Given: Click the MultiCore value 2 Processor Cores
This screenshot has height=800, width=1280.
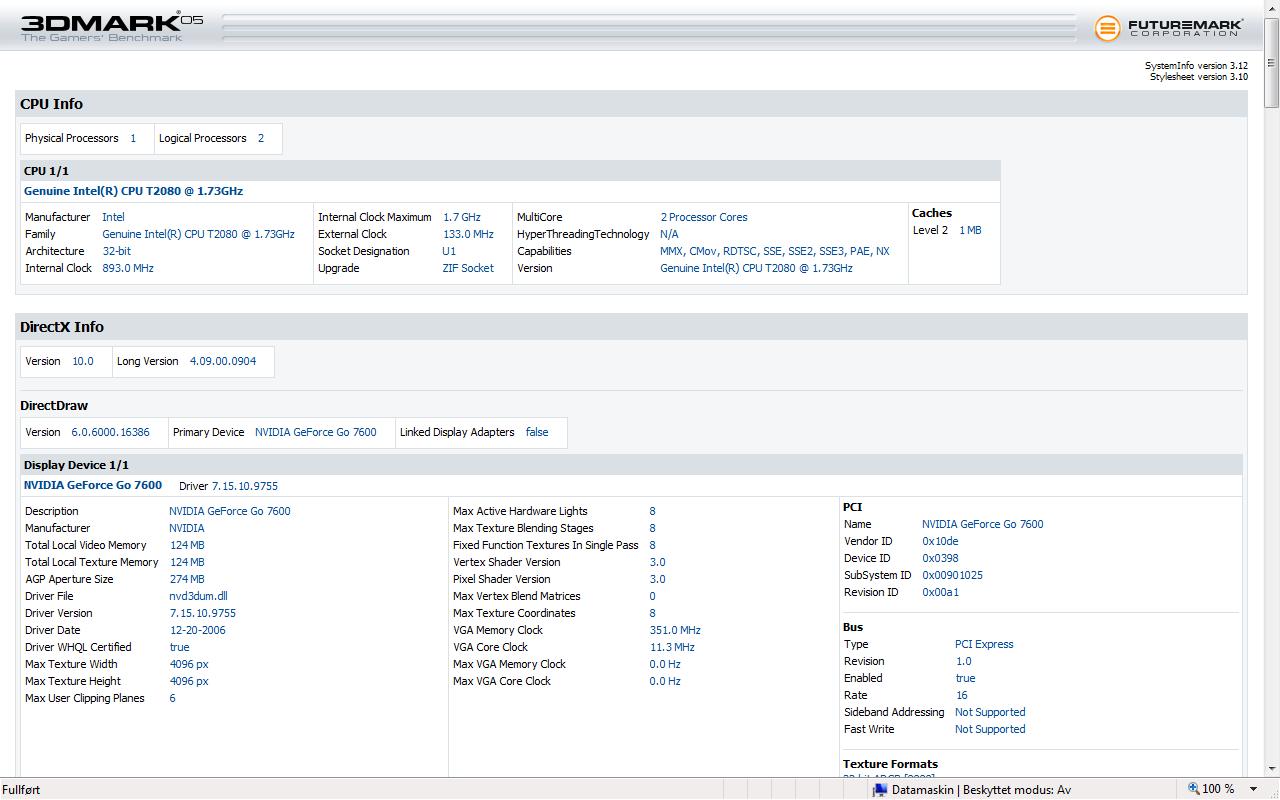Looking at the screenshot, I should click(x=704, y=217).
